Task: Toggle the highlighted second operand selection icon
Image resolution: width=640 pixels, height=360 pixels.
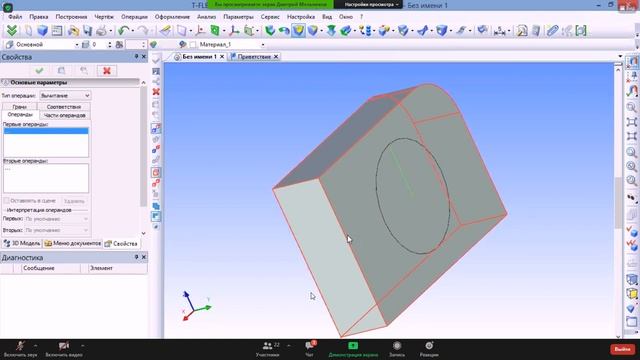Action: click(156, 172)
